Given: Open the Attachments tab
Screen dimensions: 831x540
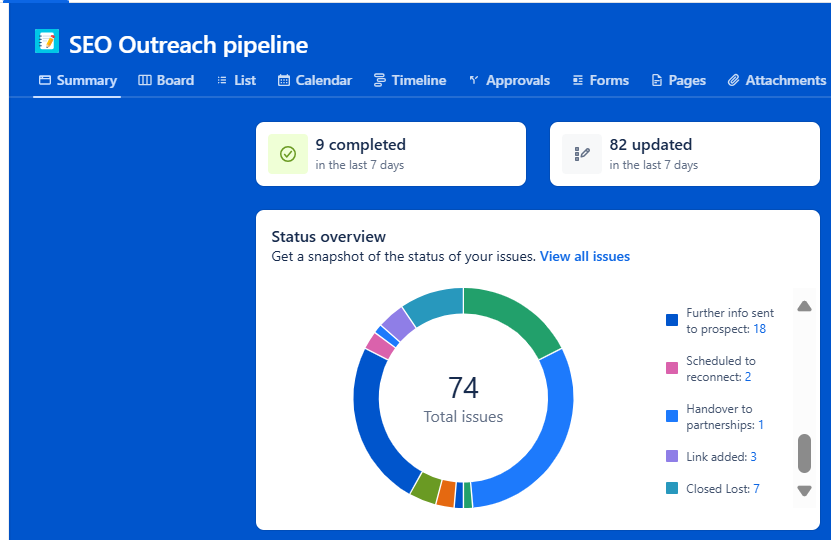Looking at the screenshot, I should 776,81.
